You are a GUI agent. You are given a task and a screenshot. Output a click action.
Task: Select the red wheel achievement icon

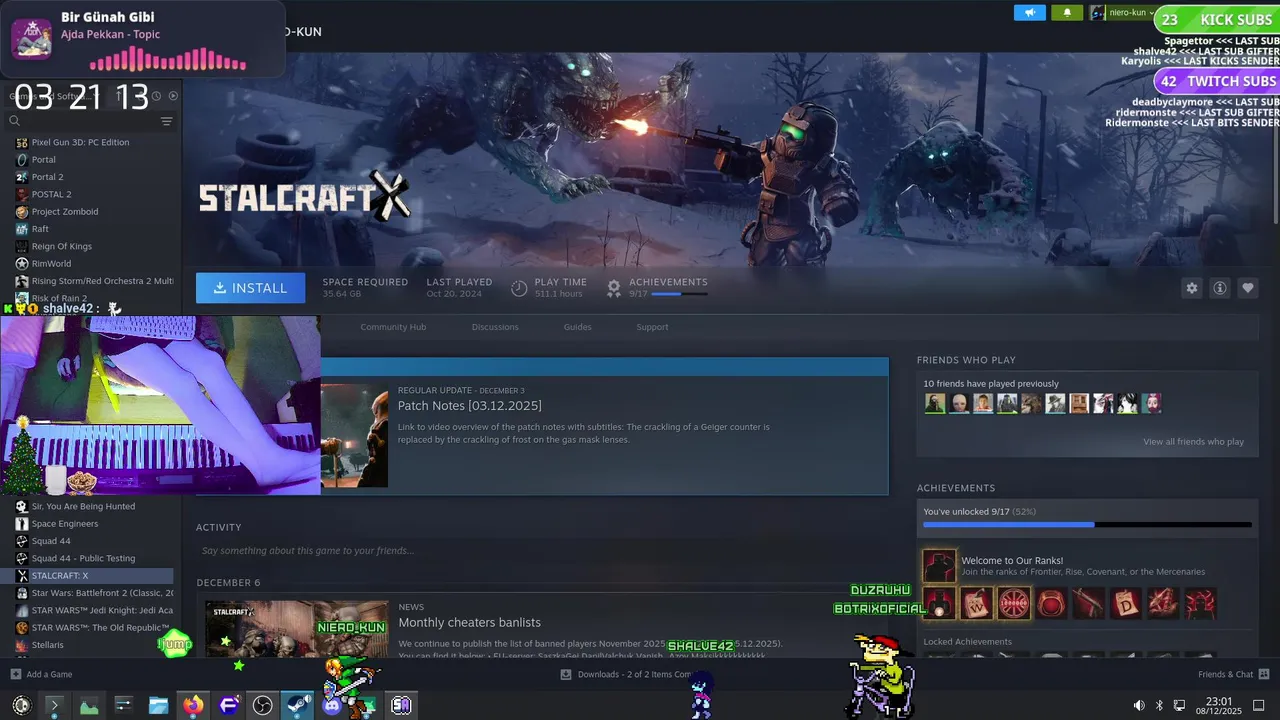1014,603
